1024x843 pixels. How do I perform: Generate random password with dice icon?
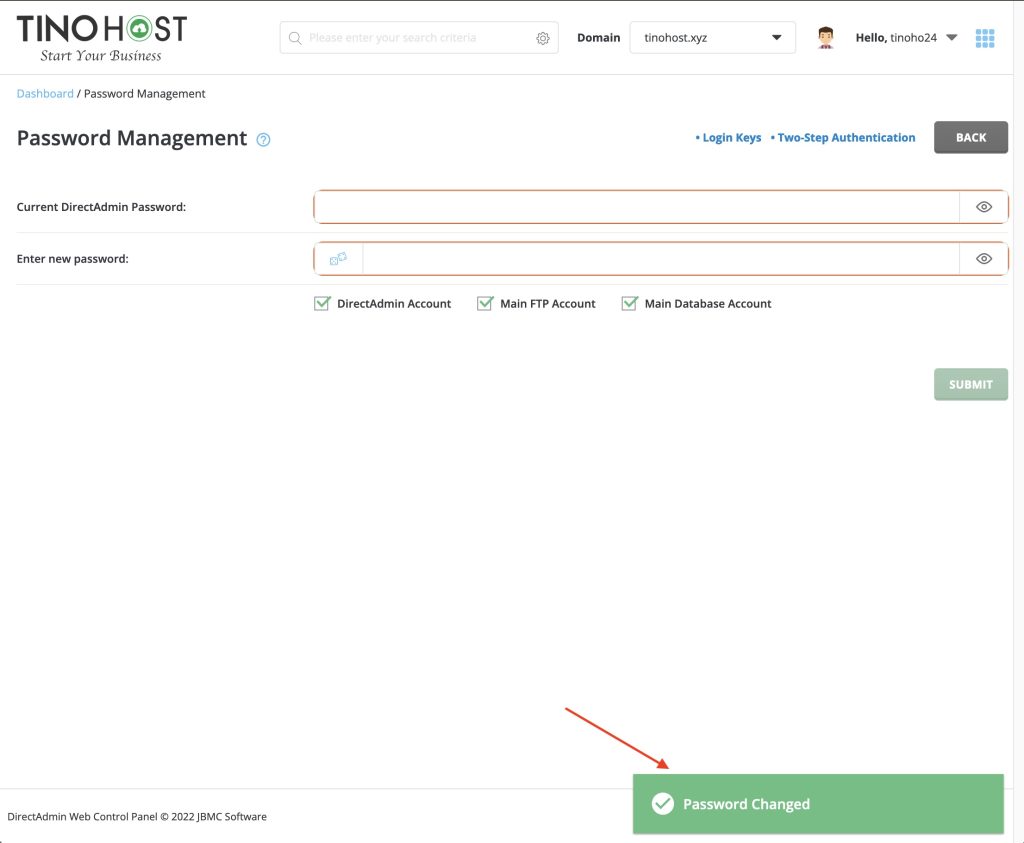pyautogui.click(x=338, y=259)
